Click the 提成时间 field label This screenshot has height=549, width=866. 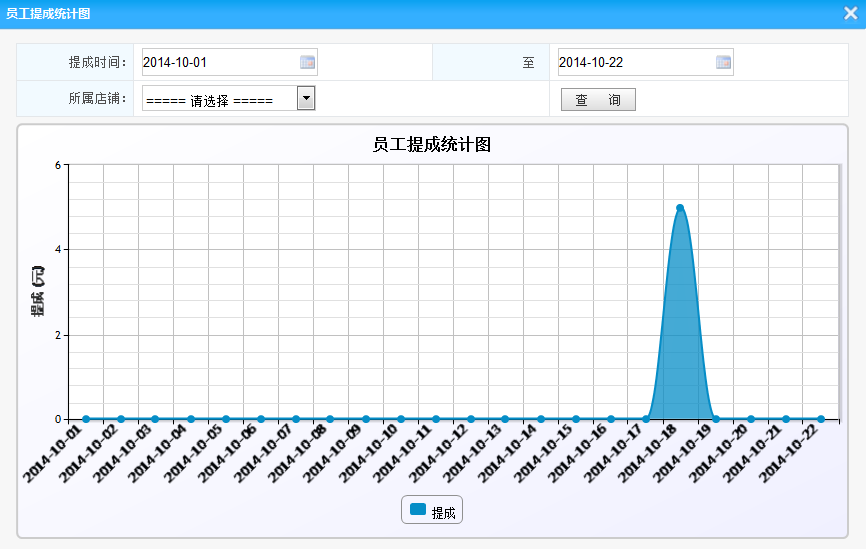click(98, 62)
